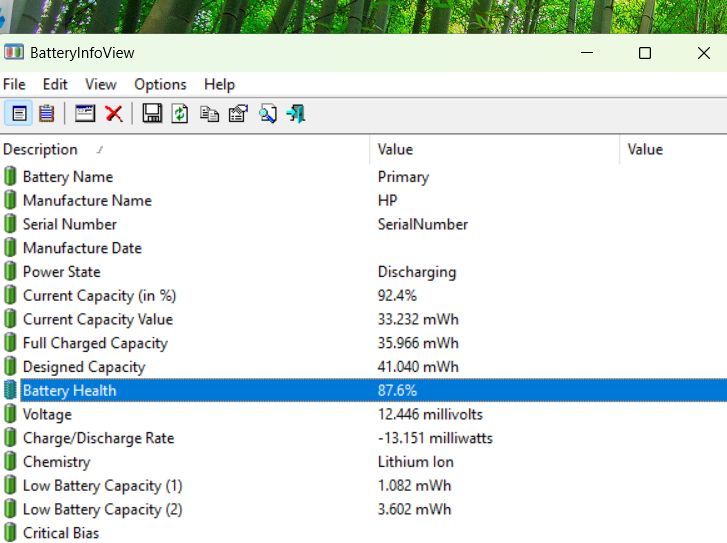Save selected items using the floppy disk icon
Image resolution: width=727 pixels, height=543 pixels.
[152, 114]
